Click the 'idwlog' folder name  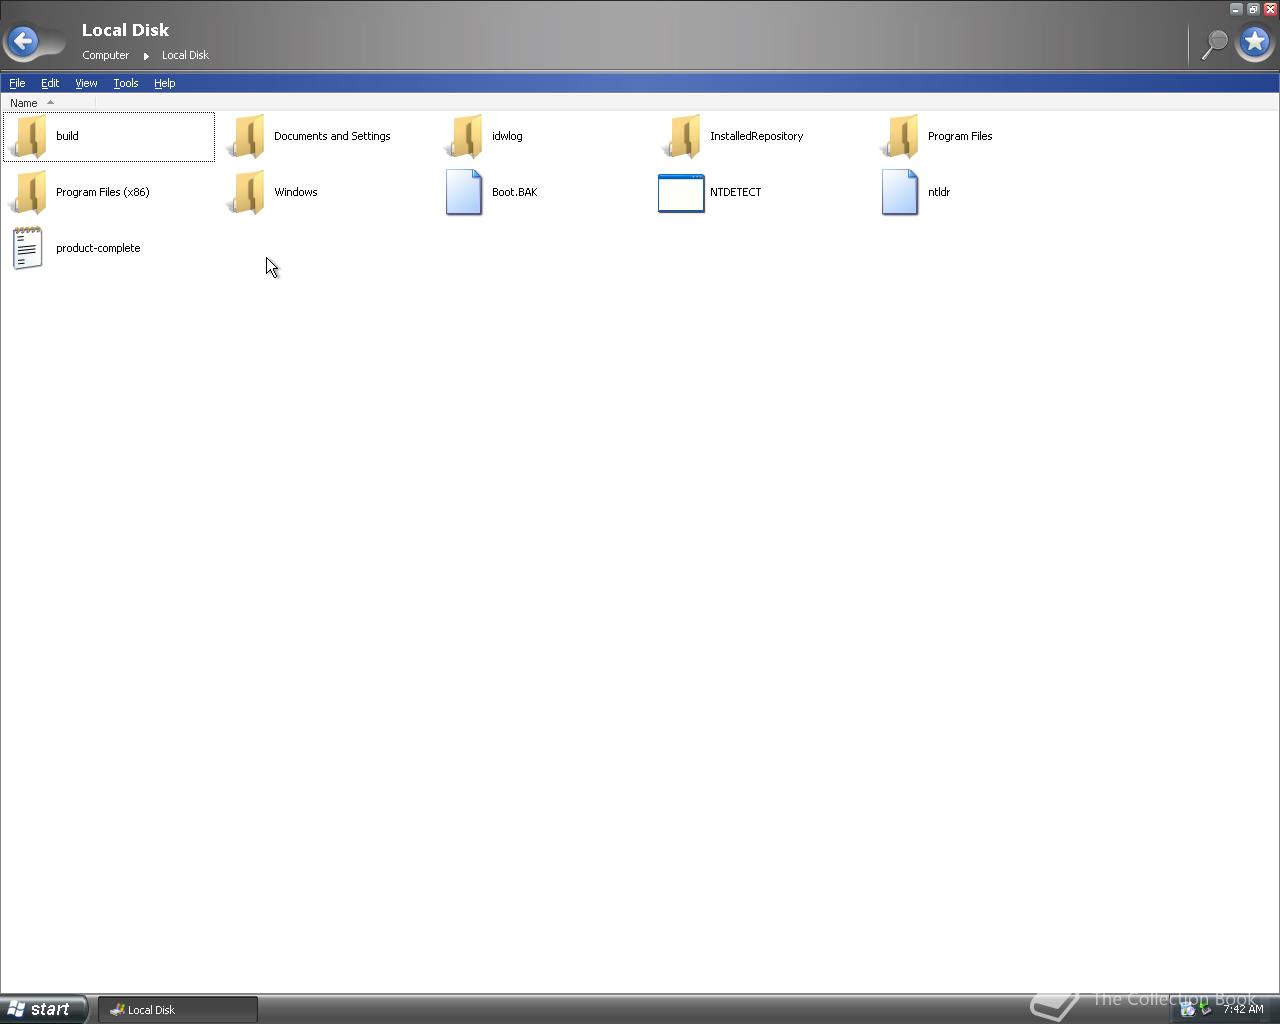point(507,136)
